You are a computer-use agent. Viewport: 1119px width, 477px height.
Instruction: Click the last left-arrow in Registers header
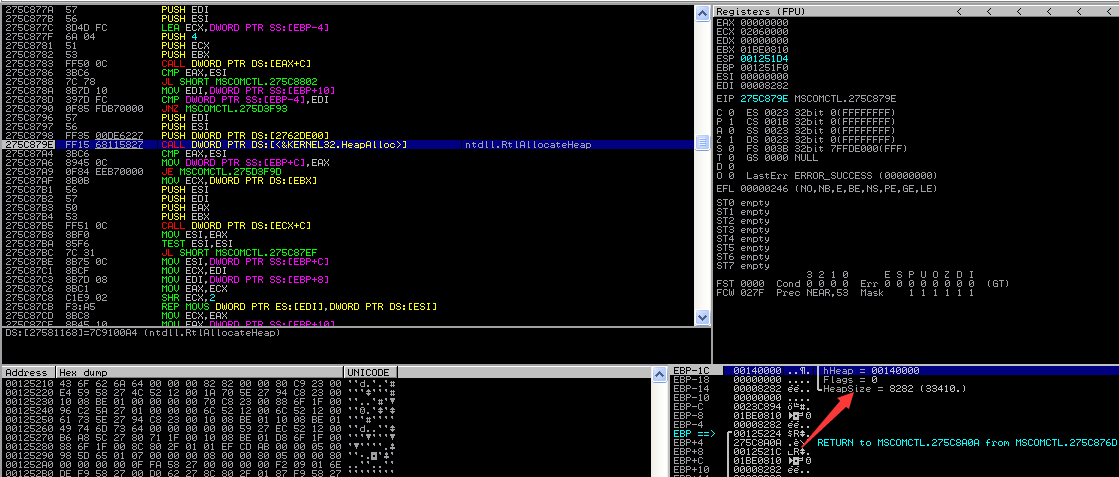1109,12
